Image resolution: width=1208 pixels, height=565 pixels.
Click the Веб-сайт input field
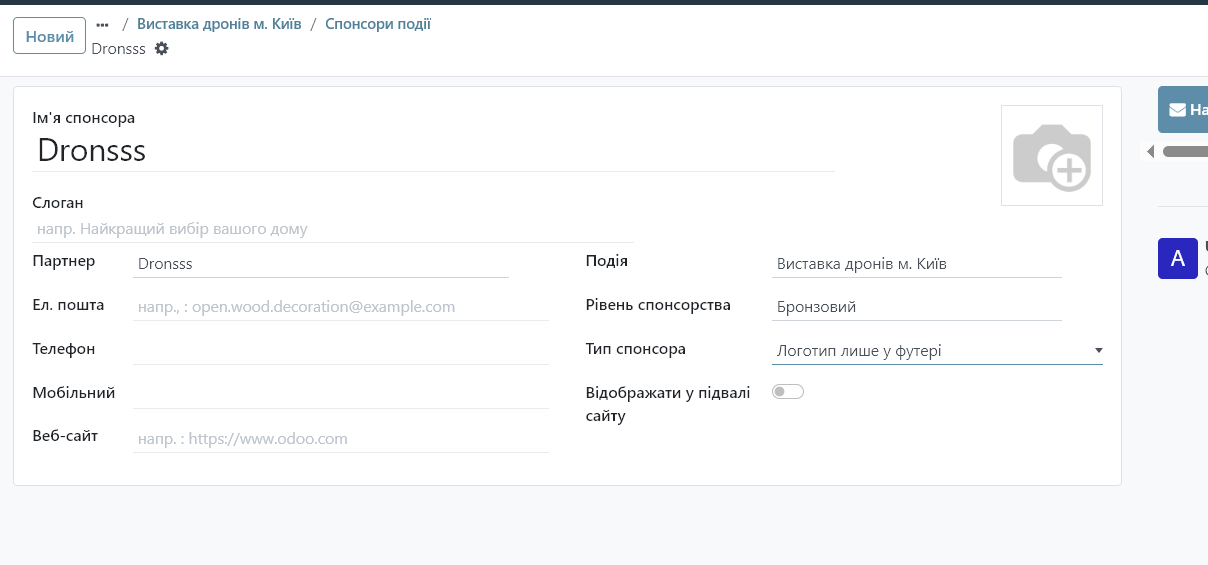(x=340, y=438)
